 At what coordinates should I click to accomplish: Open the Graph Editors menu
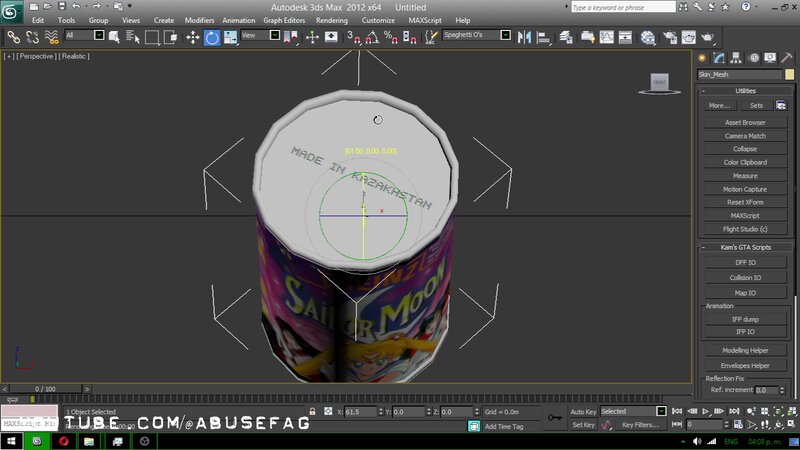coord(284,20)
